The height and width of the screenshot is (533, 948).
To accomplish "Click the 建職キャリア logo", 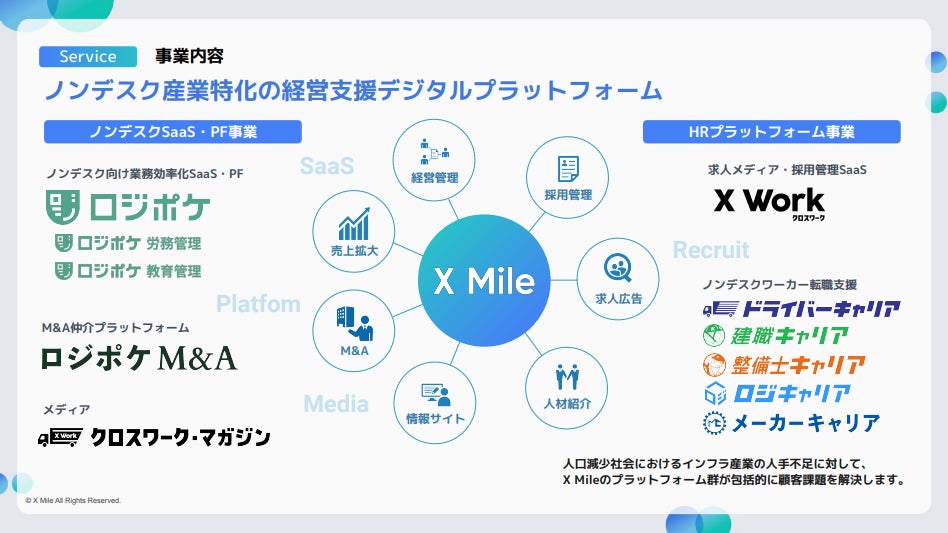I will (776, 335).
